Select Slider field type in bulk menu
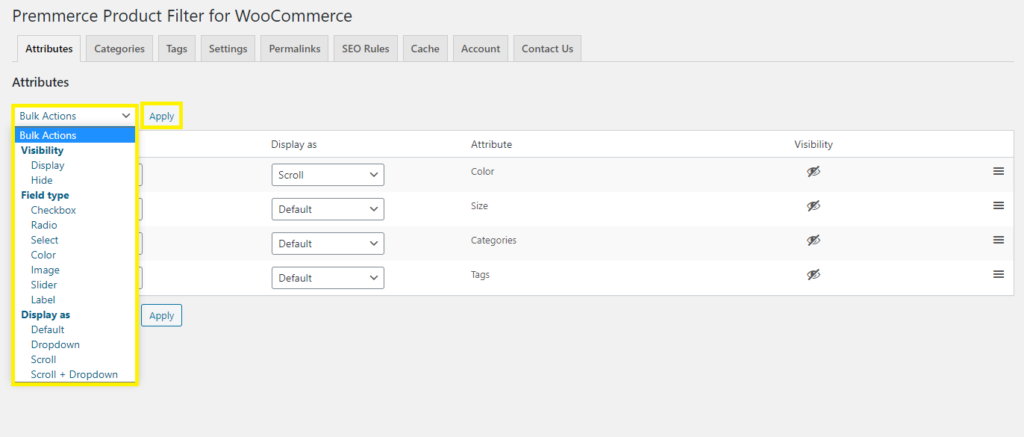Image resolution: width=1024 pixels, height=437 pixels. [44, 285]
